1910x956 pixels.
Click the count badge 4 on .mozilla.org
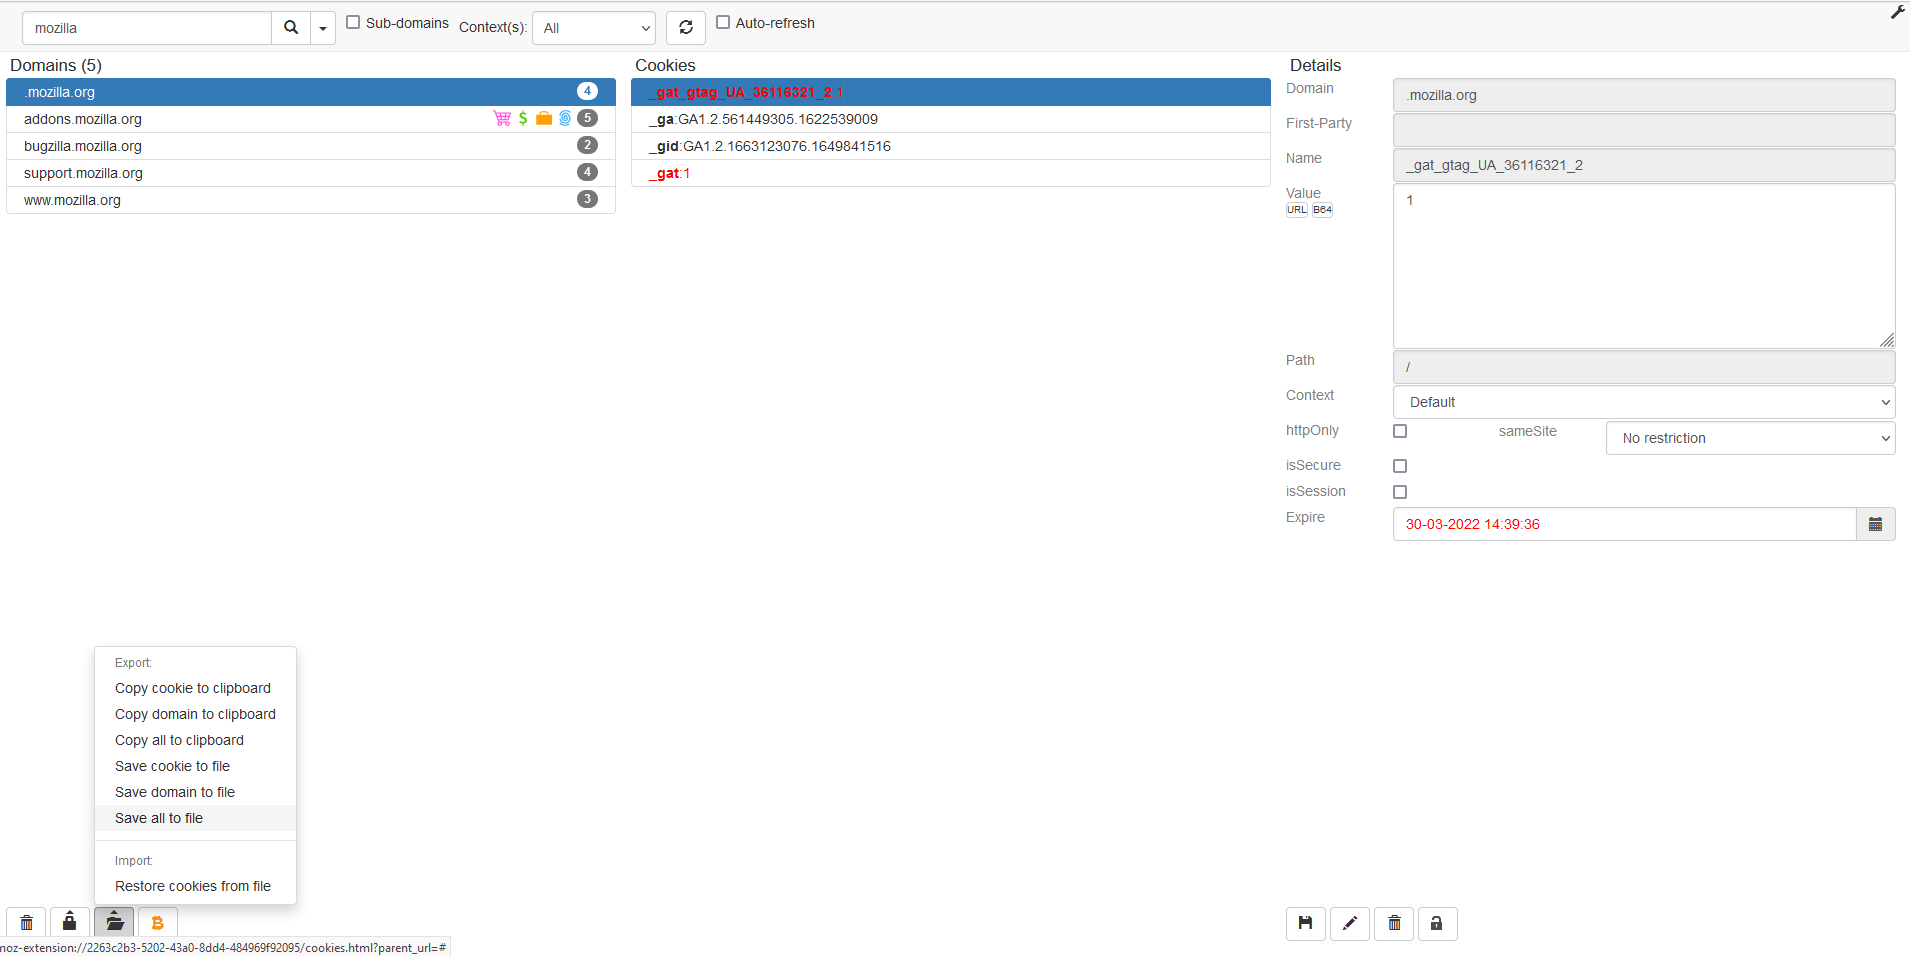click(x=587, y=91)
